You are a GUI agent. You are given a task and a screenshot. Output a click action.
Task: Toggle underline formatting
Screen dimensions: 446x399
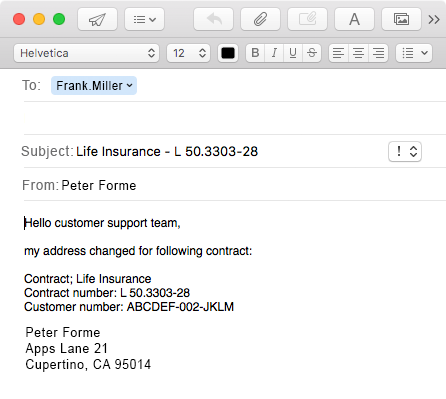tap(293, 53)
